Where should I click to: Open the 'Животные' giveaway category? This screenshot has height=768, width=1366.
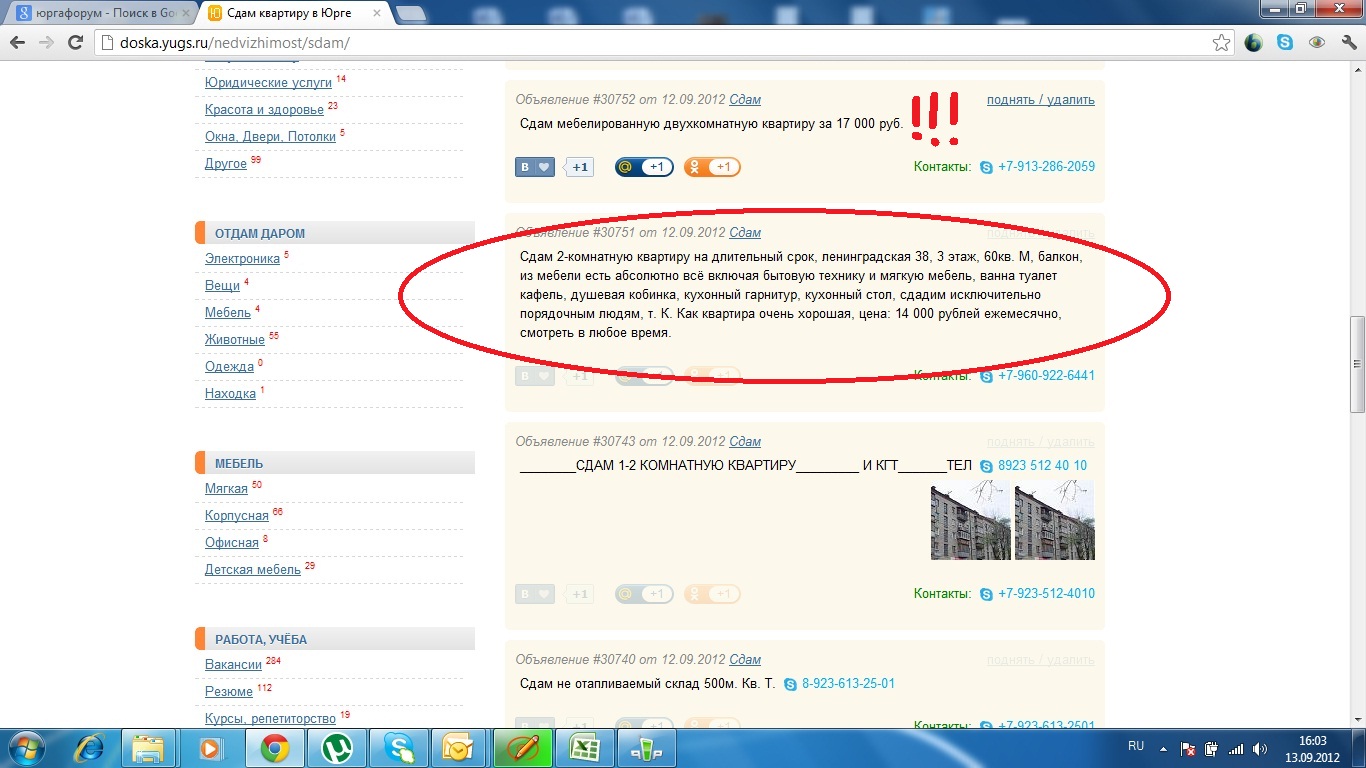pyautogui.click(x=234, y=340)
